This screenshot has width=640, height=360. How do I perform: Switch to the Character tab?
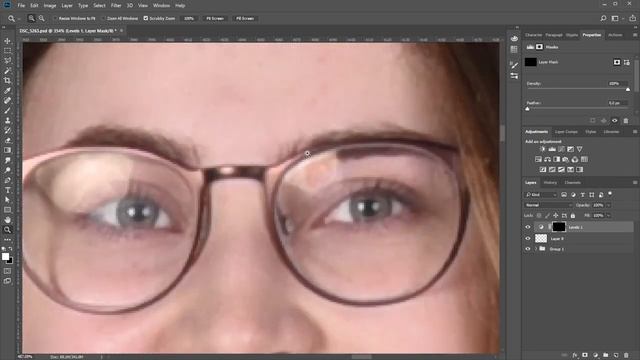pos(533,35)
